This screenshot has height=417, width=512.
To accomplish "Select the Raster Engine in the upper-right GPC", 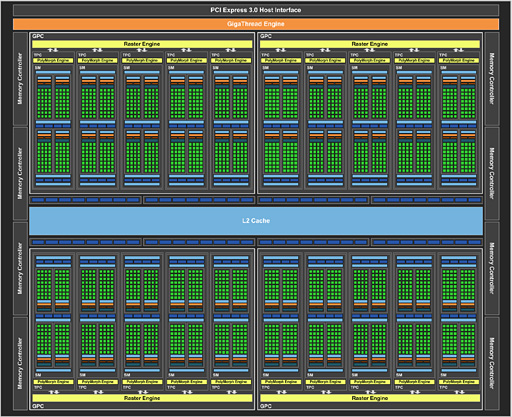I will click(370, 44).
